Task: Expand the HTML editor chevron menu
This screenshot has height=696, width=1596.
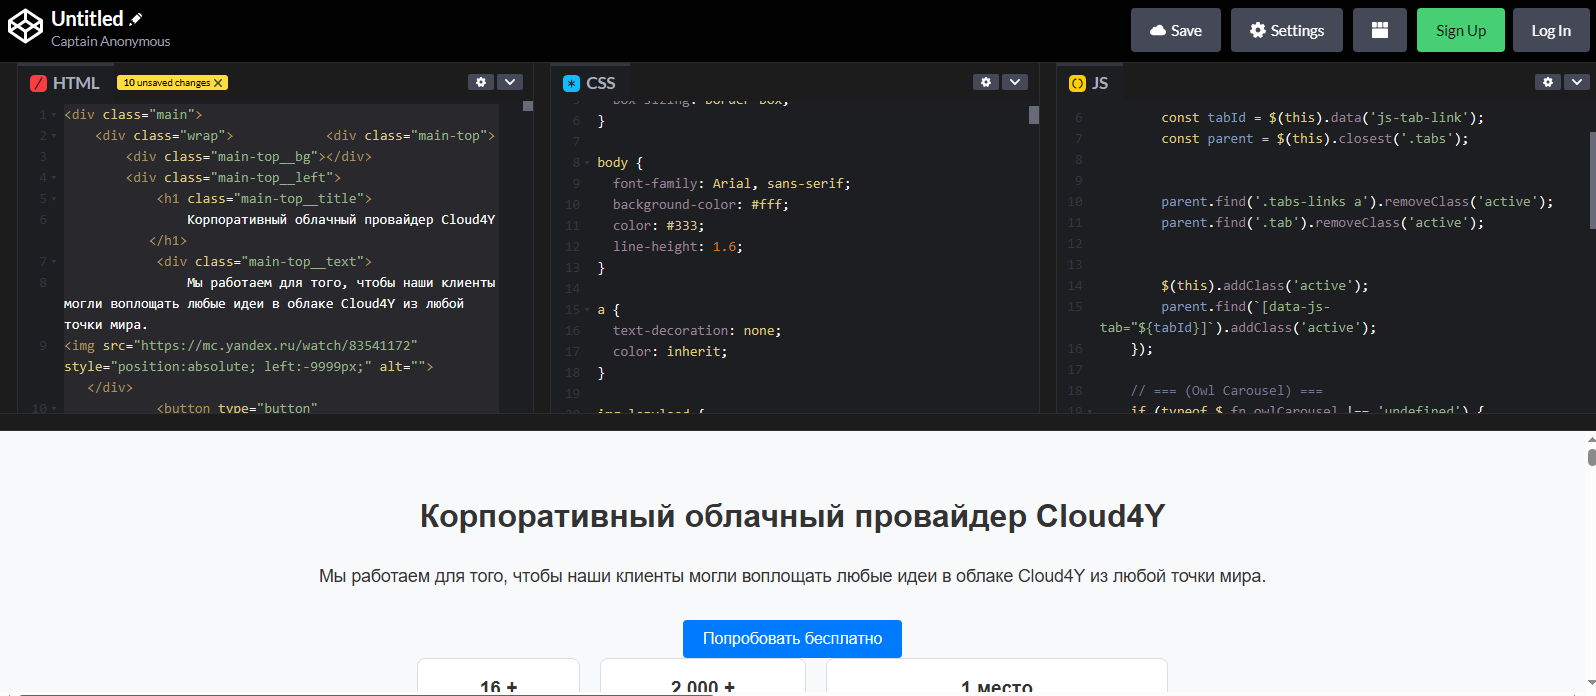Action: pos(510,82)
